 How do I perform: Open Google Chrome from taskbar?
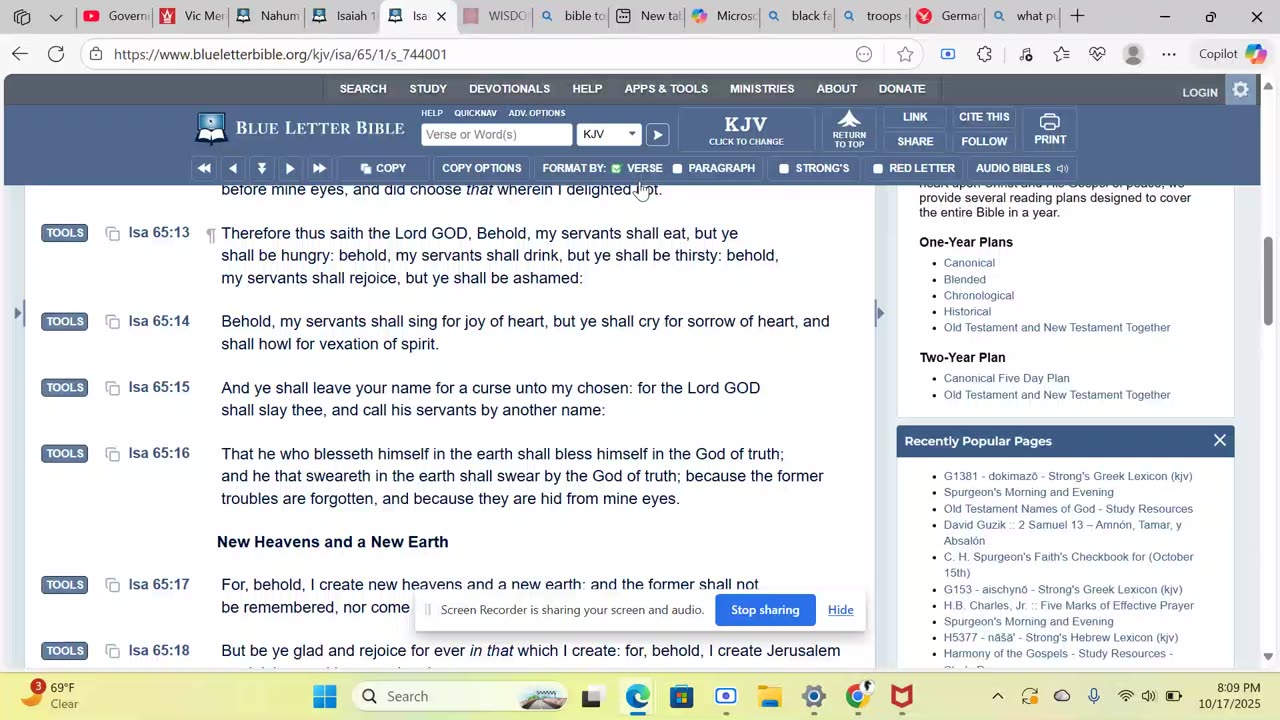coord(858,696)
